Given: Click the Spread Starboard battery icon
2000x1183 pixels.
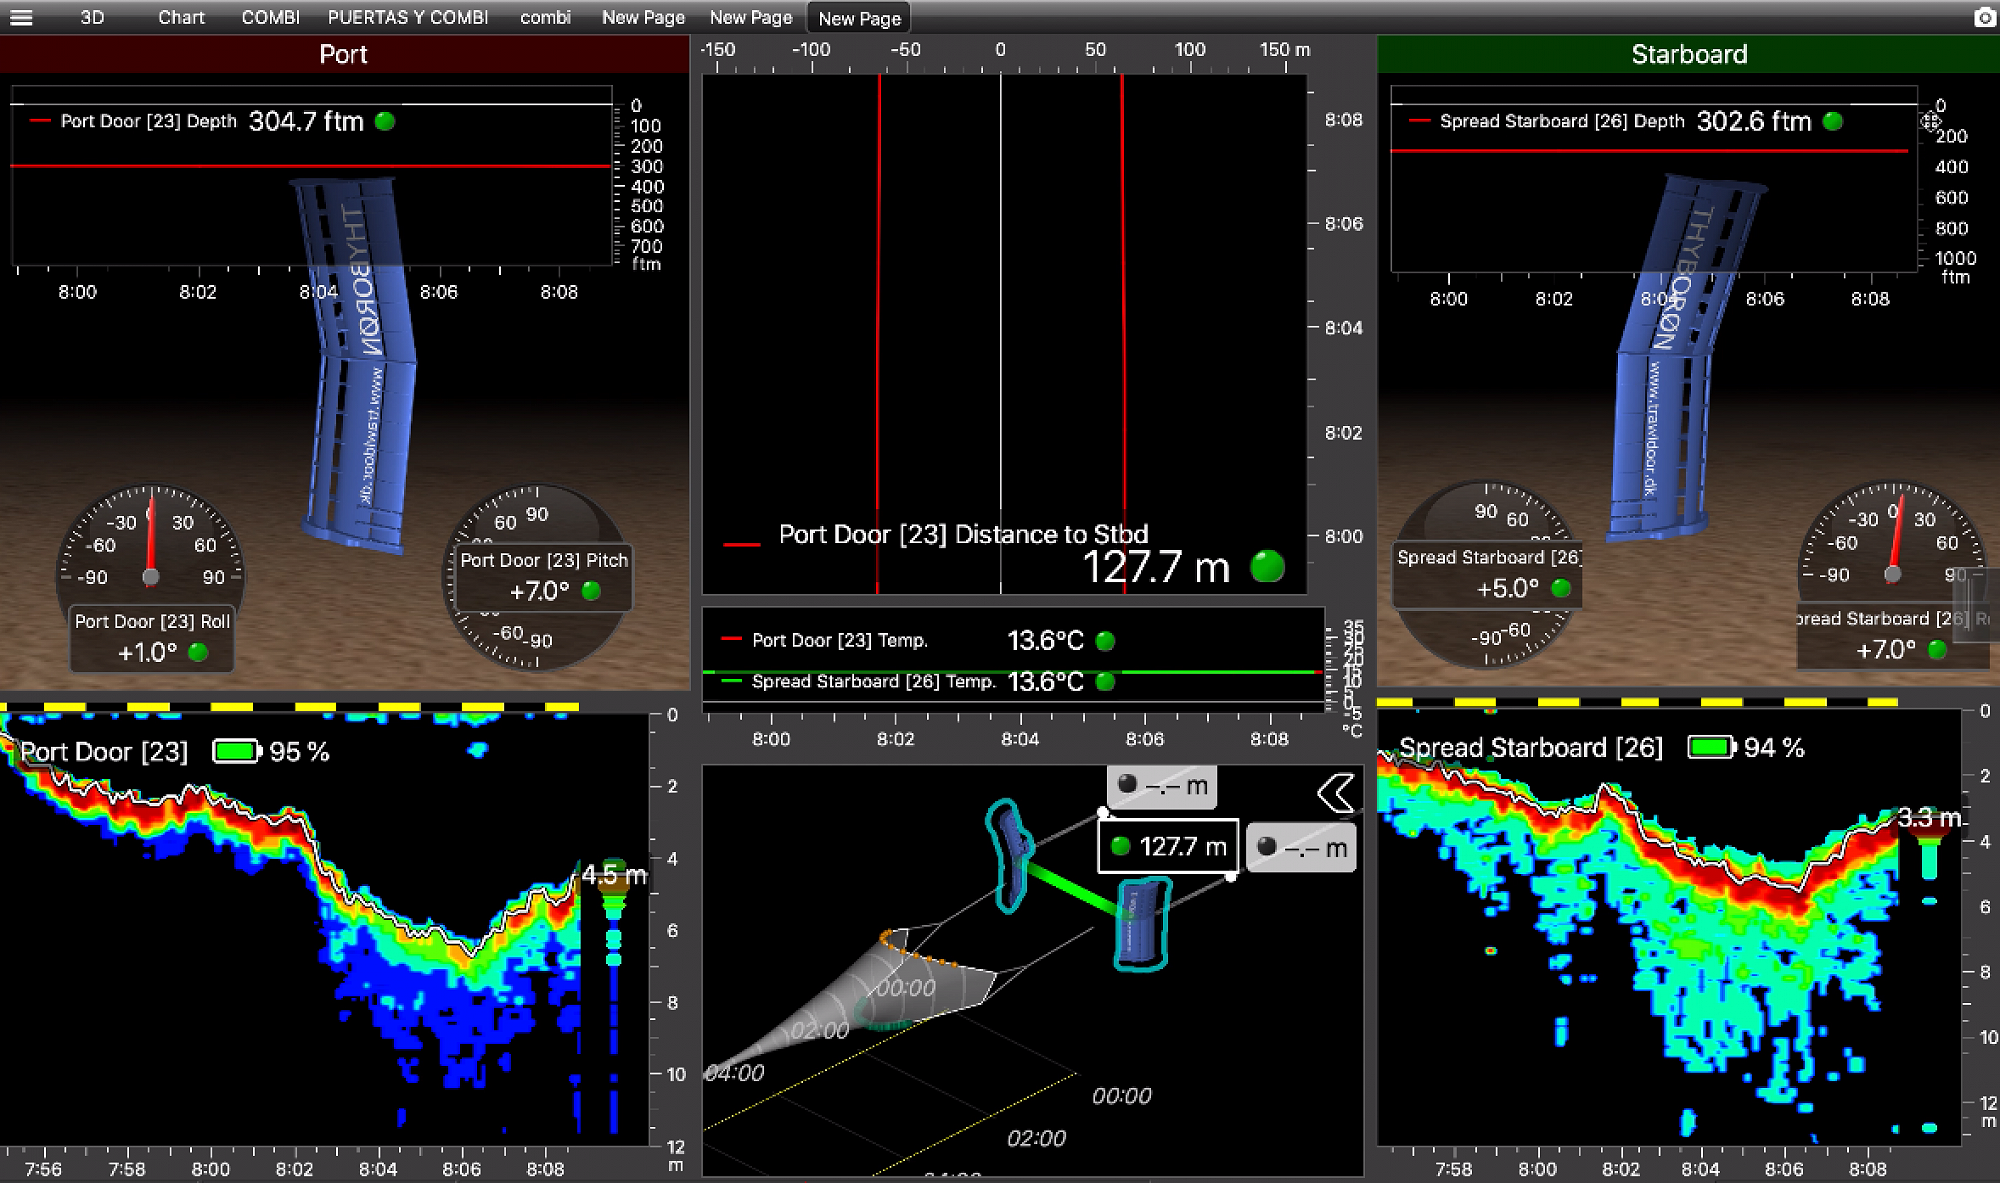Looking at the screenshot, I should coord(1711,747).
